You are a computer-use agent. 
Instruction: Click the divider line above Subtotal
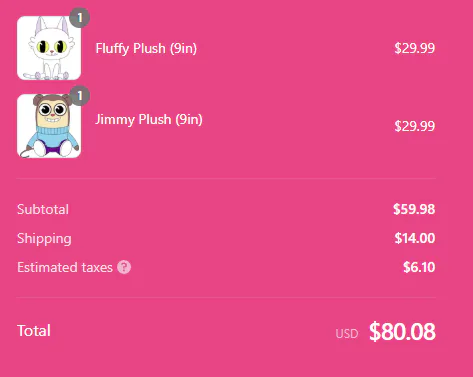[226, 178]
